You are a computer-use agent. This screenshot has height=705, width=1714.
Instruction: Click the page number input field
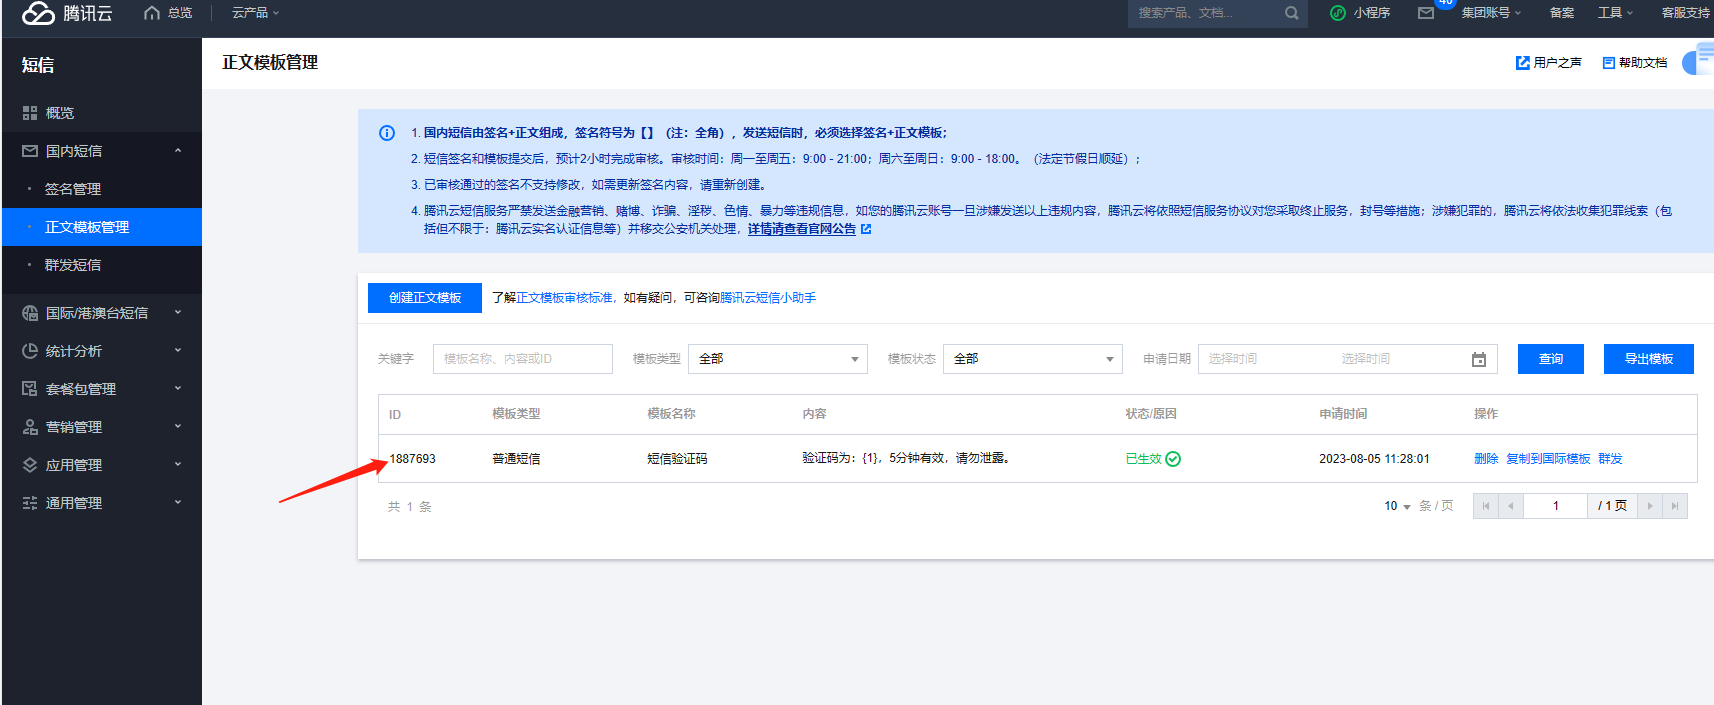point(1555,506)
